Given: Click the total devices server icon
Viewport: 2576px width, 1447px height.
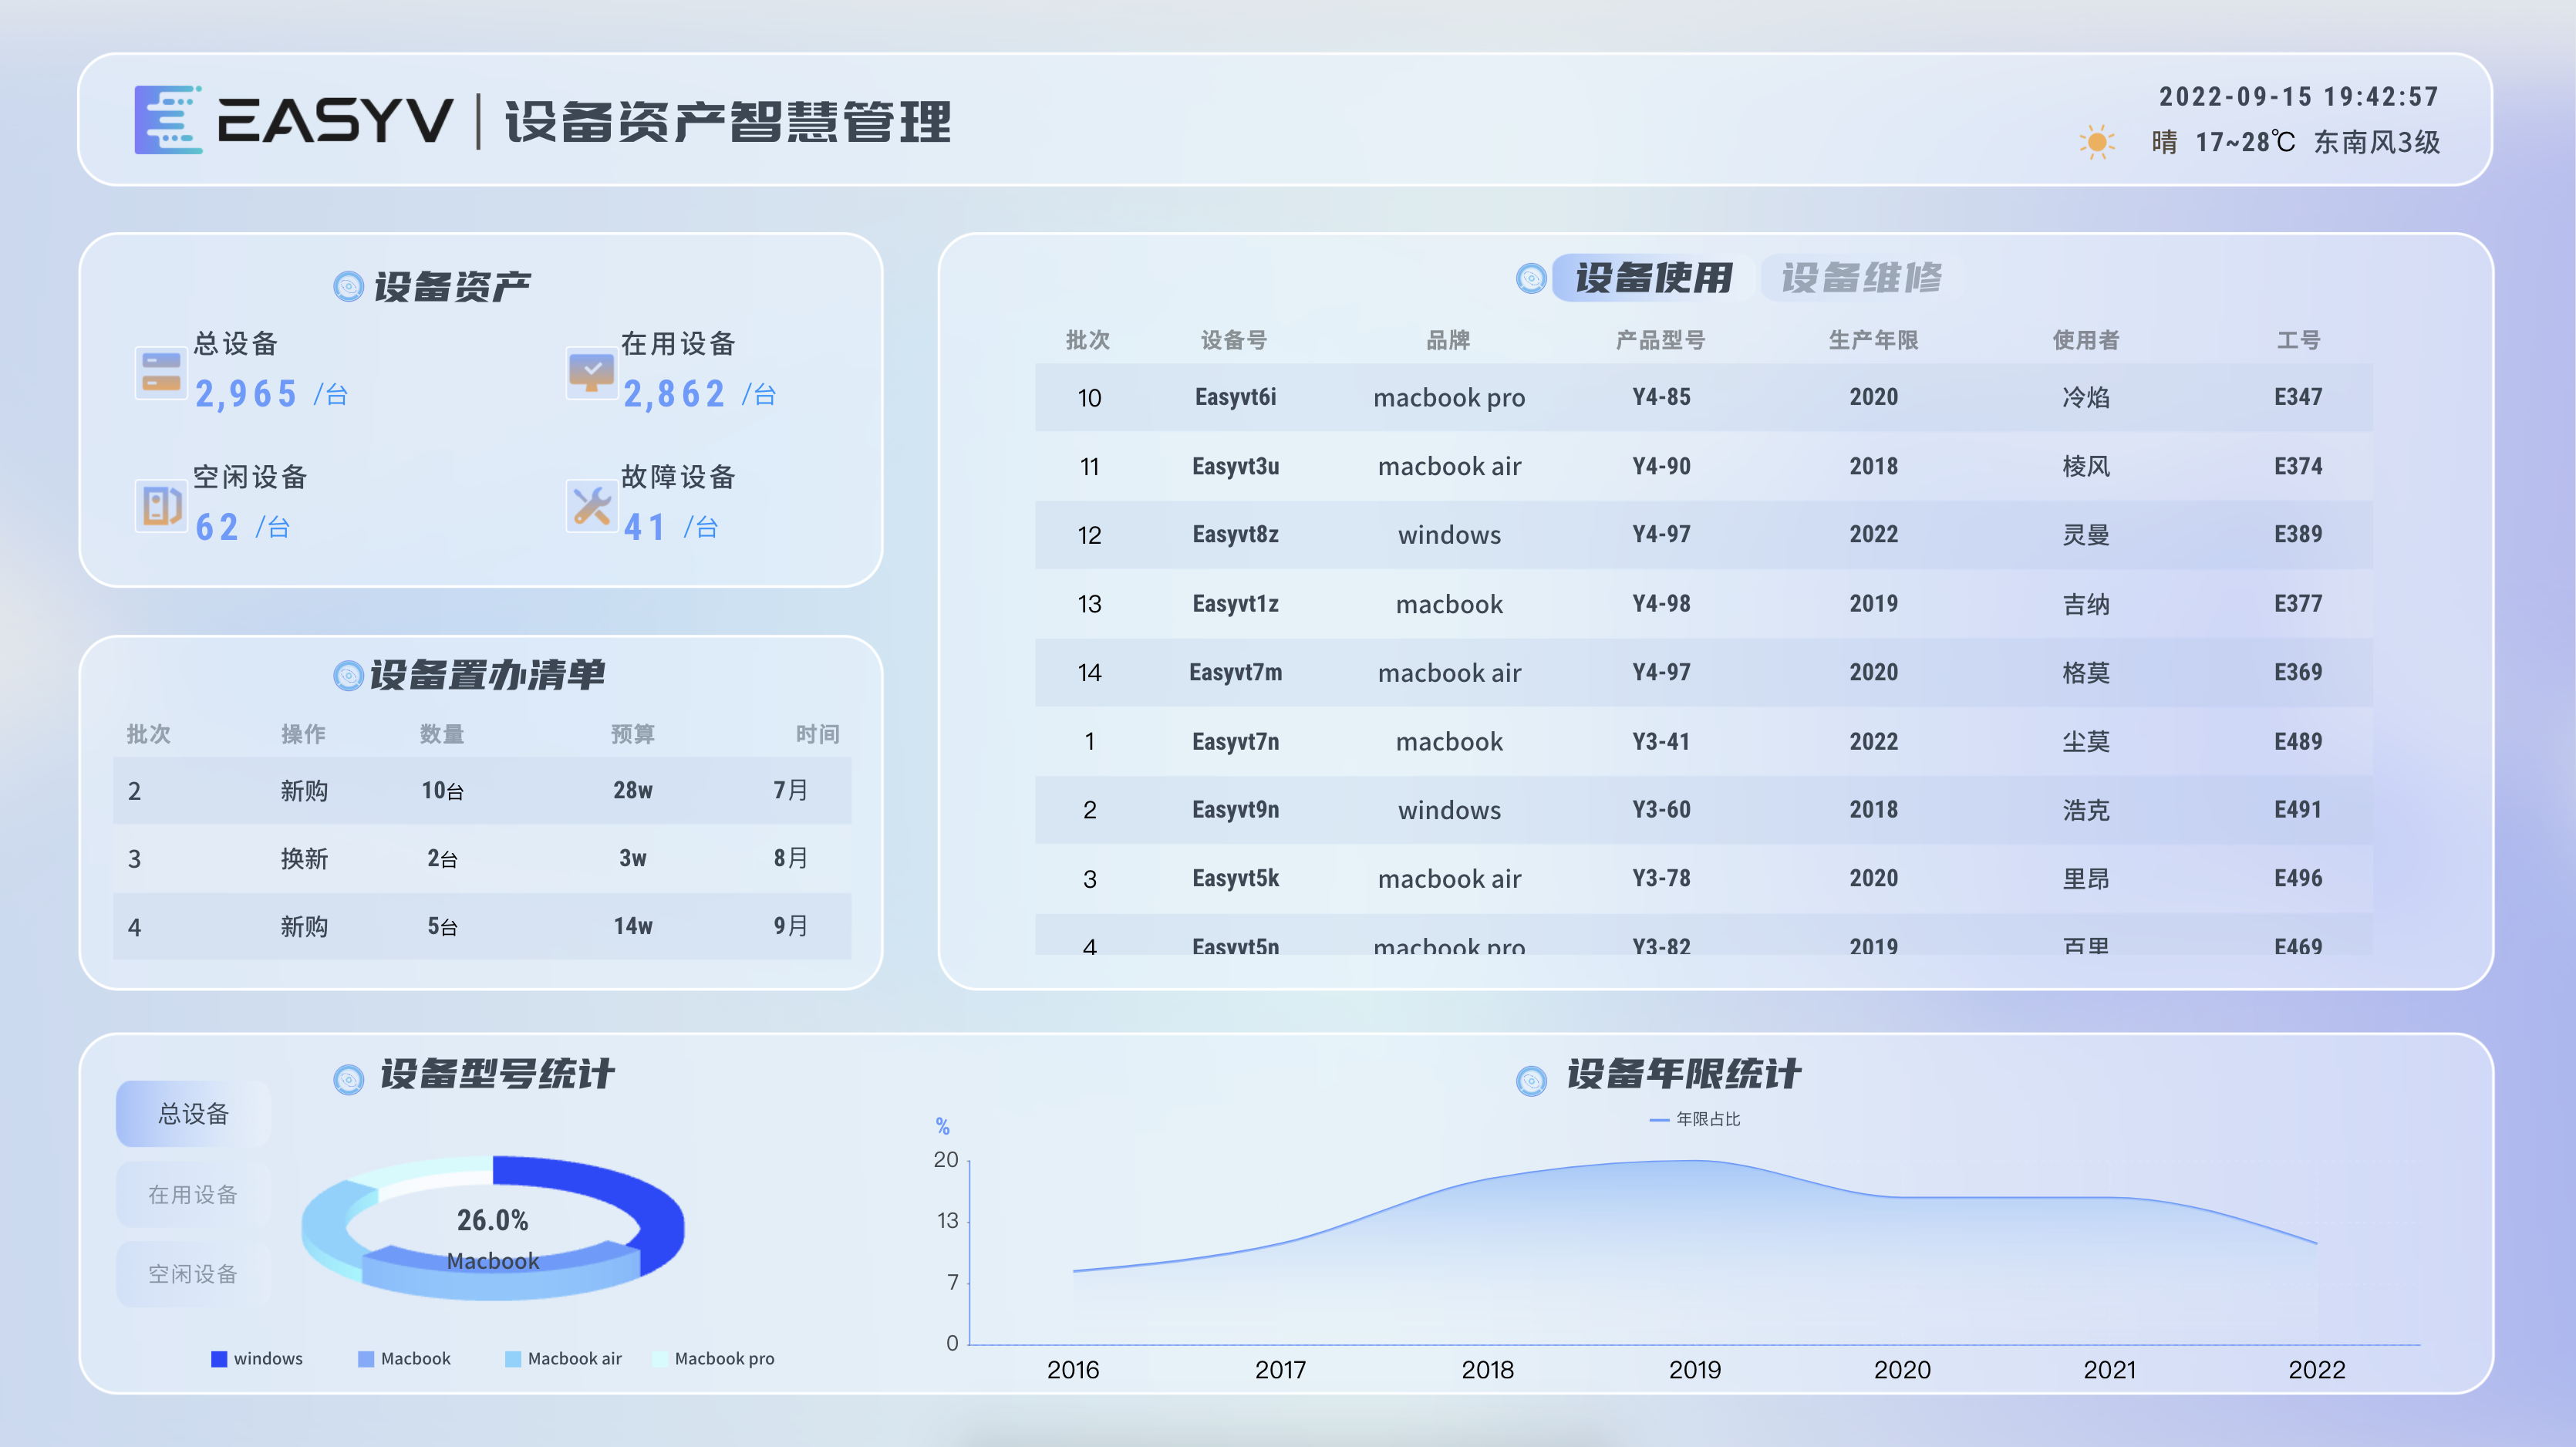Looking at the screenshot, I should [161, 372].
